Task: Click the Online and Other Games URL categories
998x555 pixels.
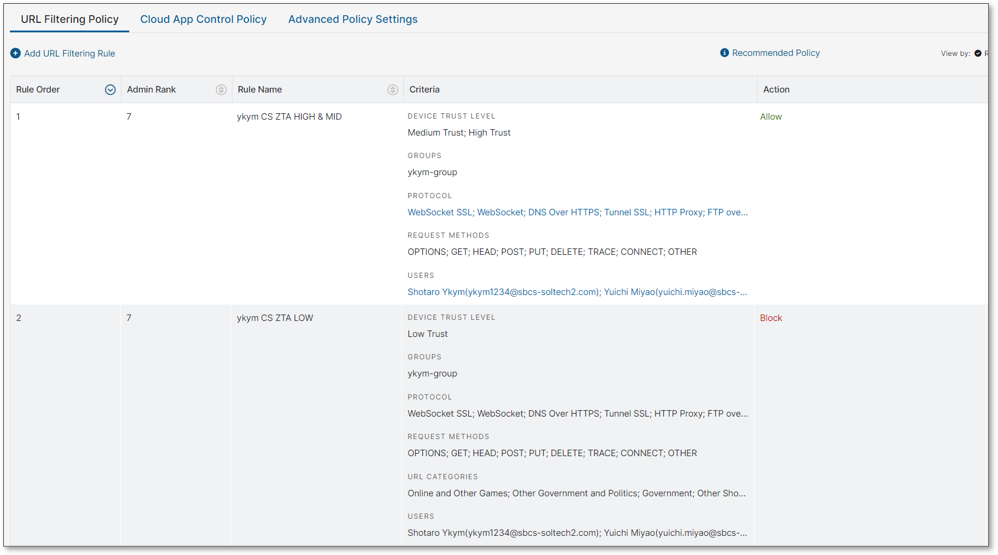Action: 577,493
